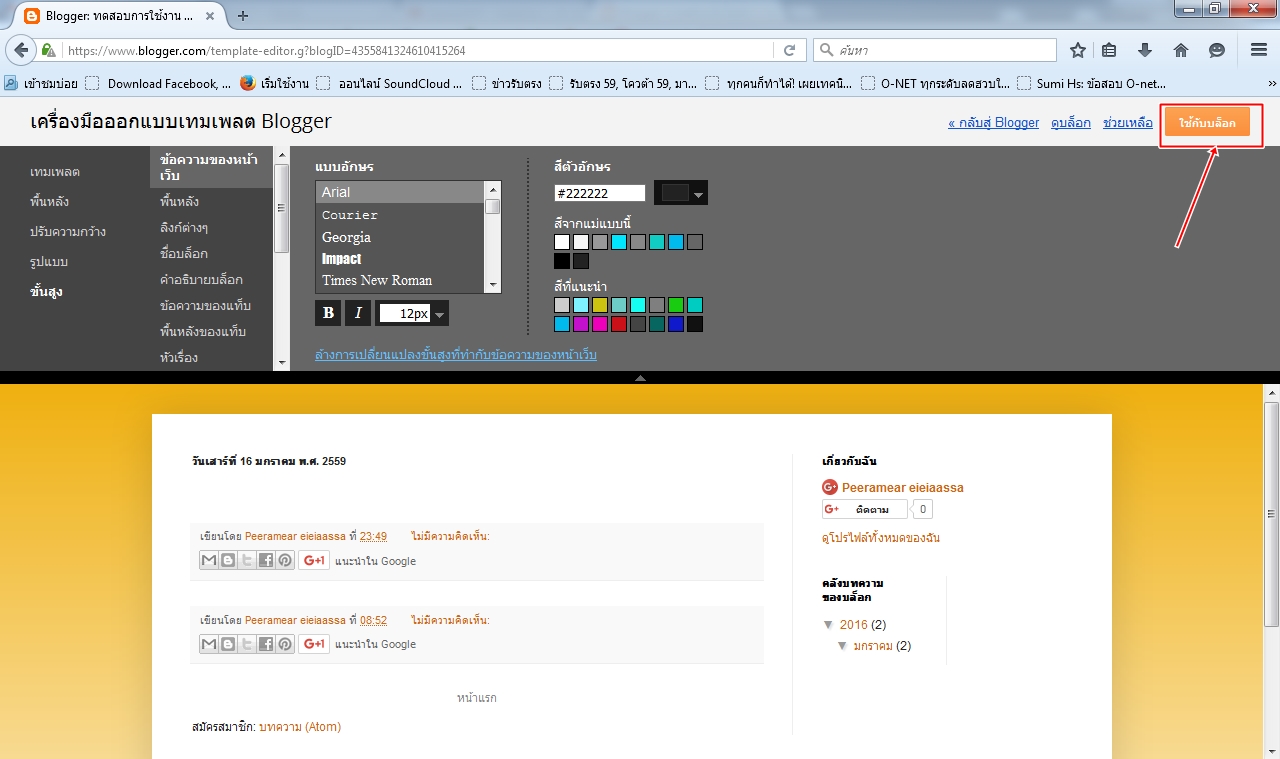
Task: Select ข้อความของแท็บ in advanced list
Action: pos(205,306)
